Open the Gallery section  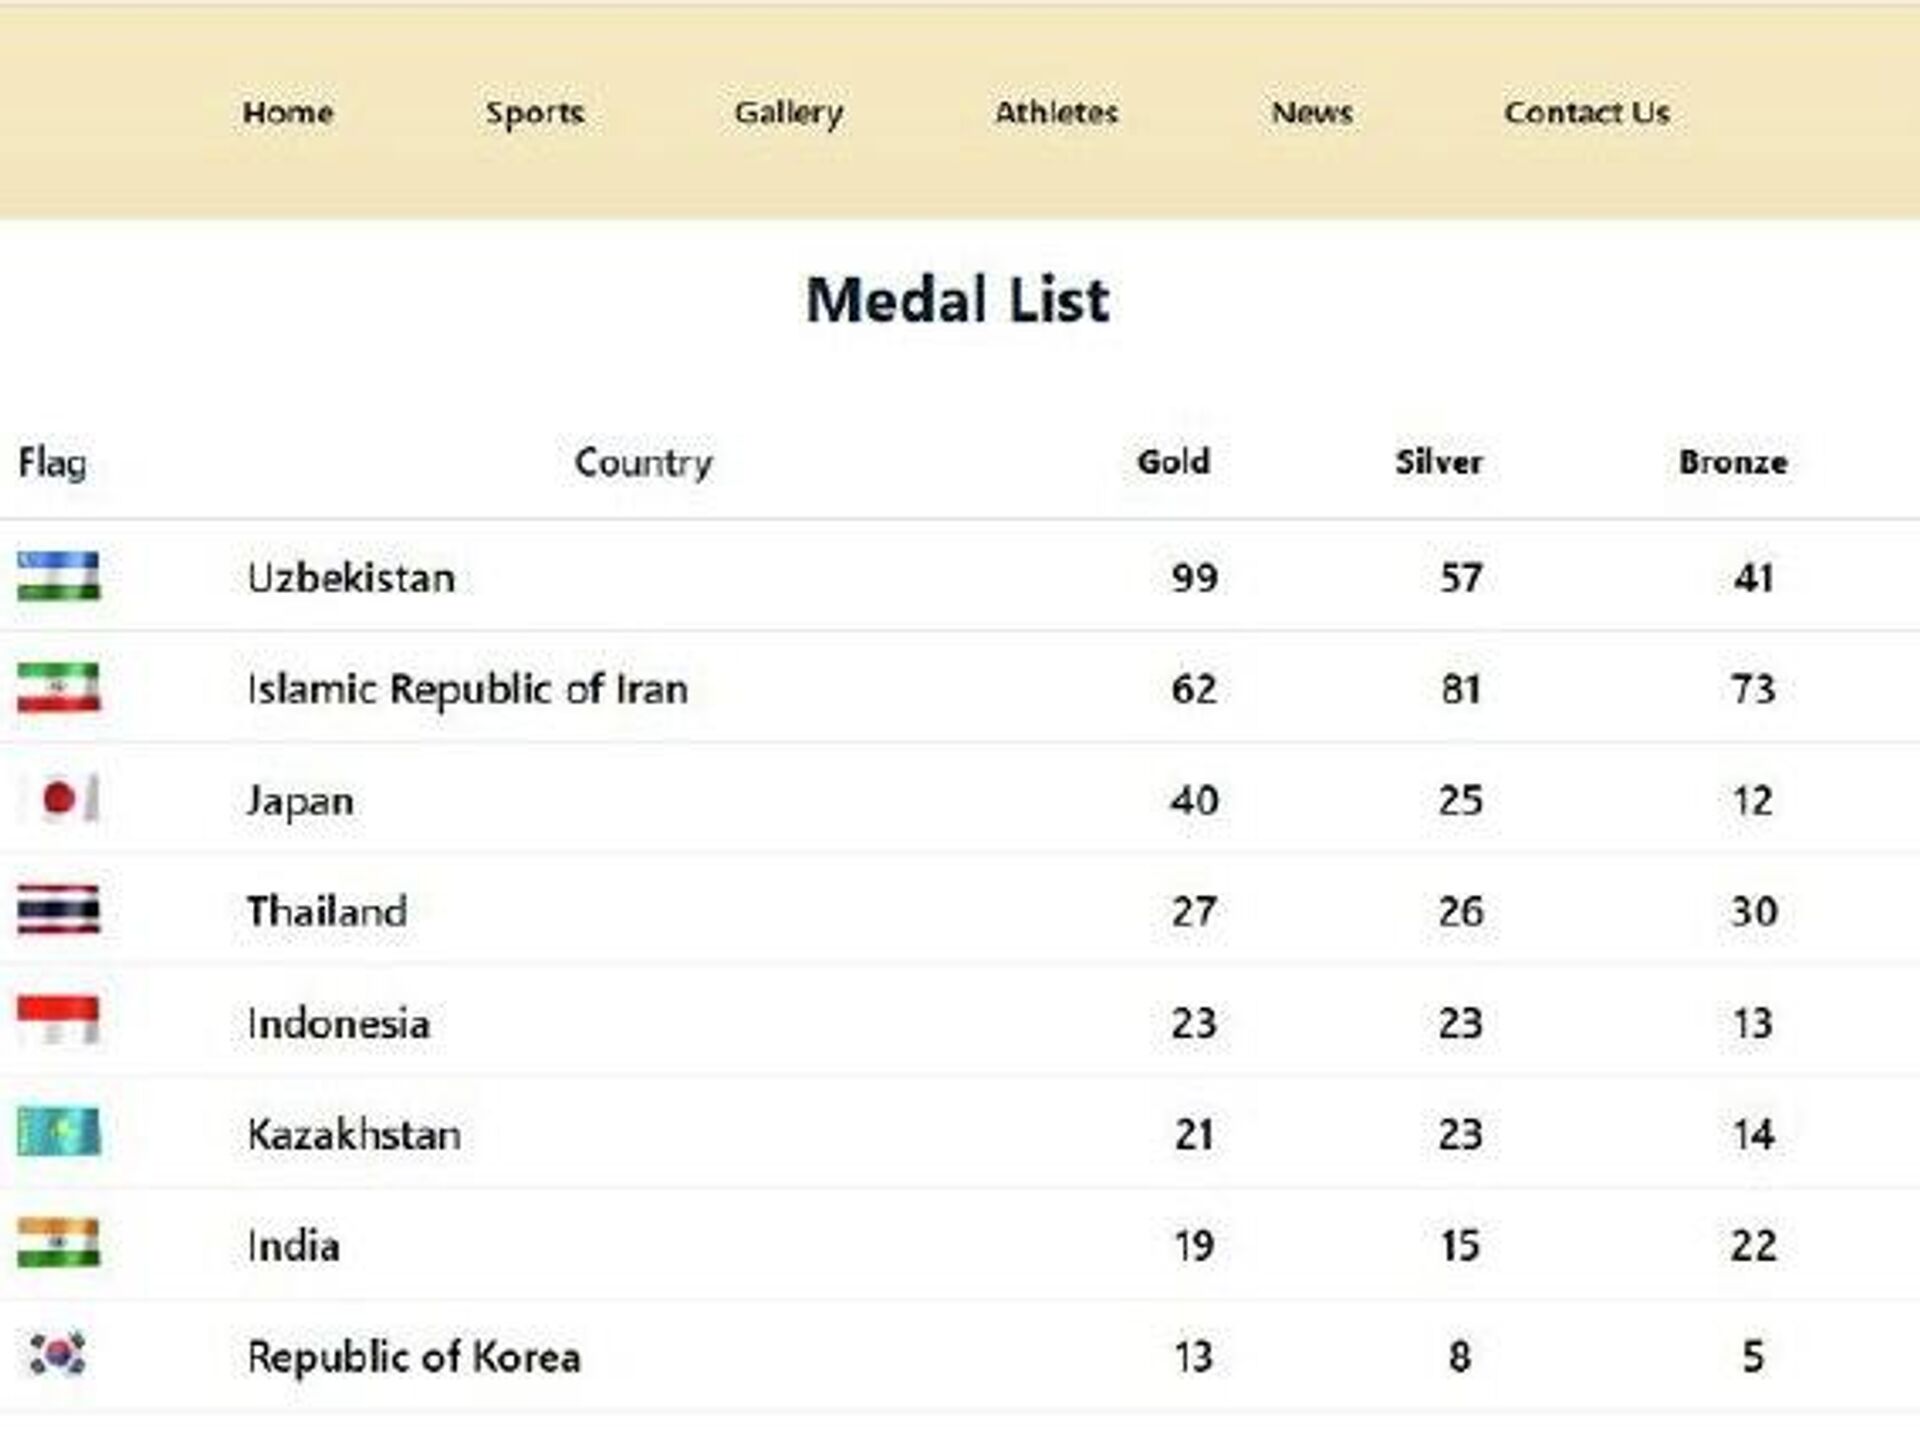click(789, 113)
